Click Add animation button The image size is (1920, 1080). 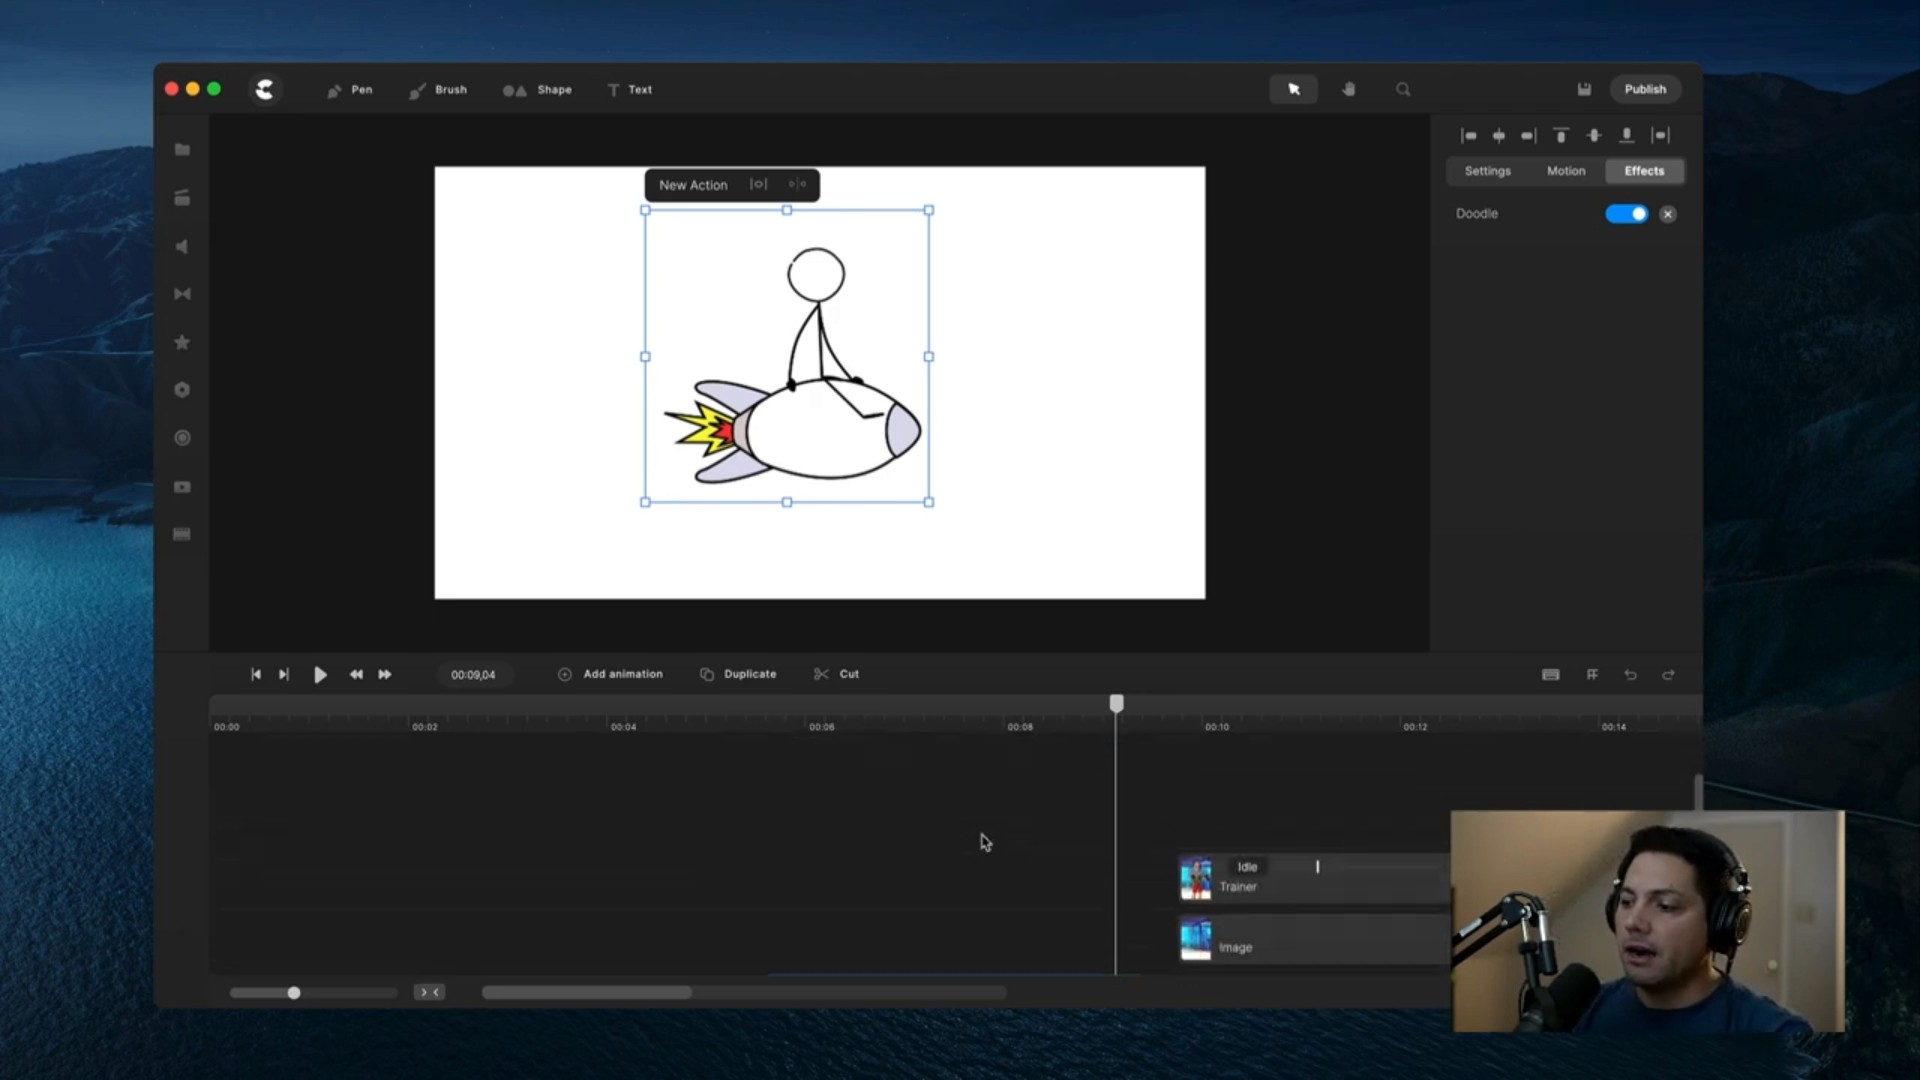[x=610, y=674]
